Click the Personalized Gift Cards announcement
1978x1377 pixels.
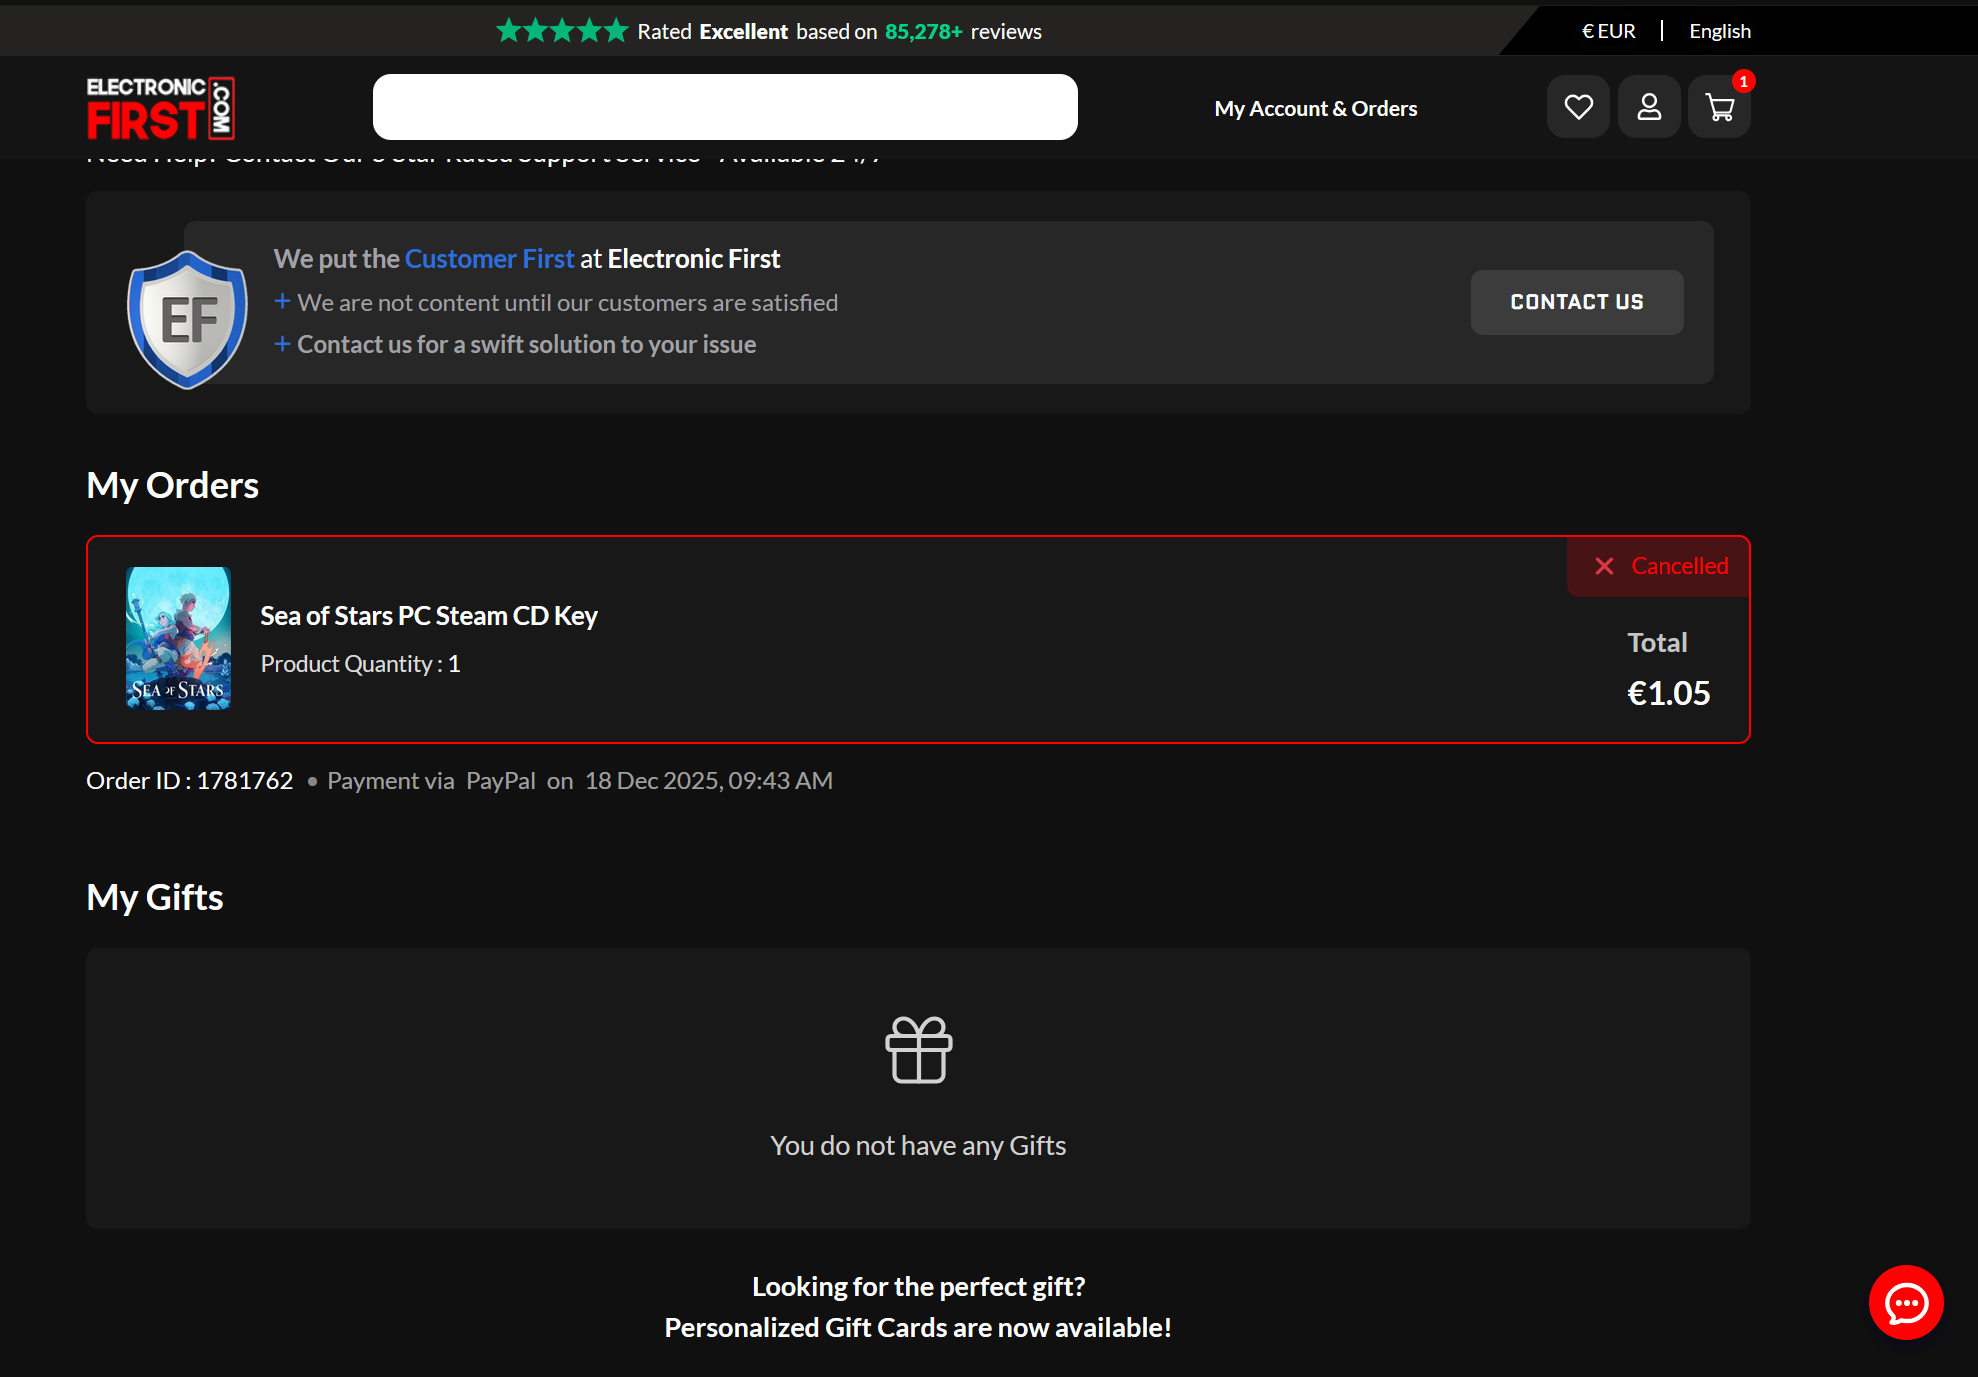click(x=918, y=1327)
